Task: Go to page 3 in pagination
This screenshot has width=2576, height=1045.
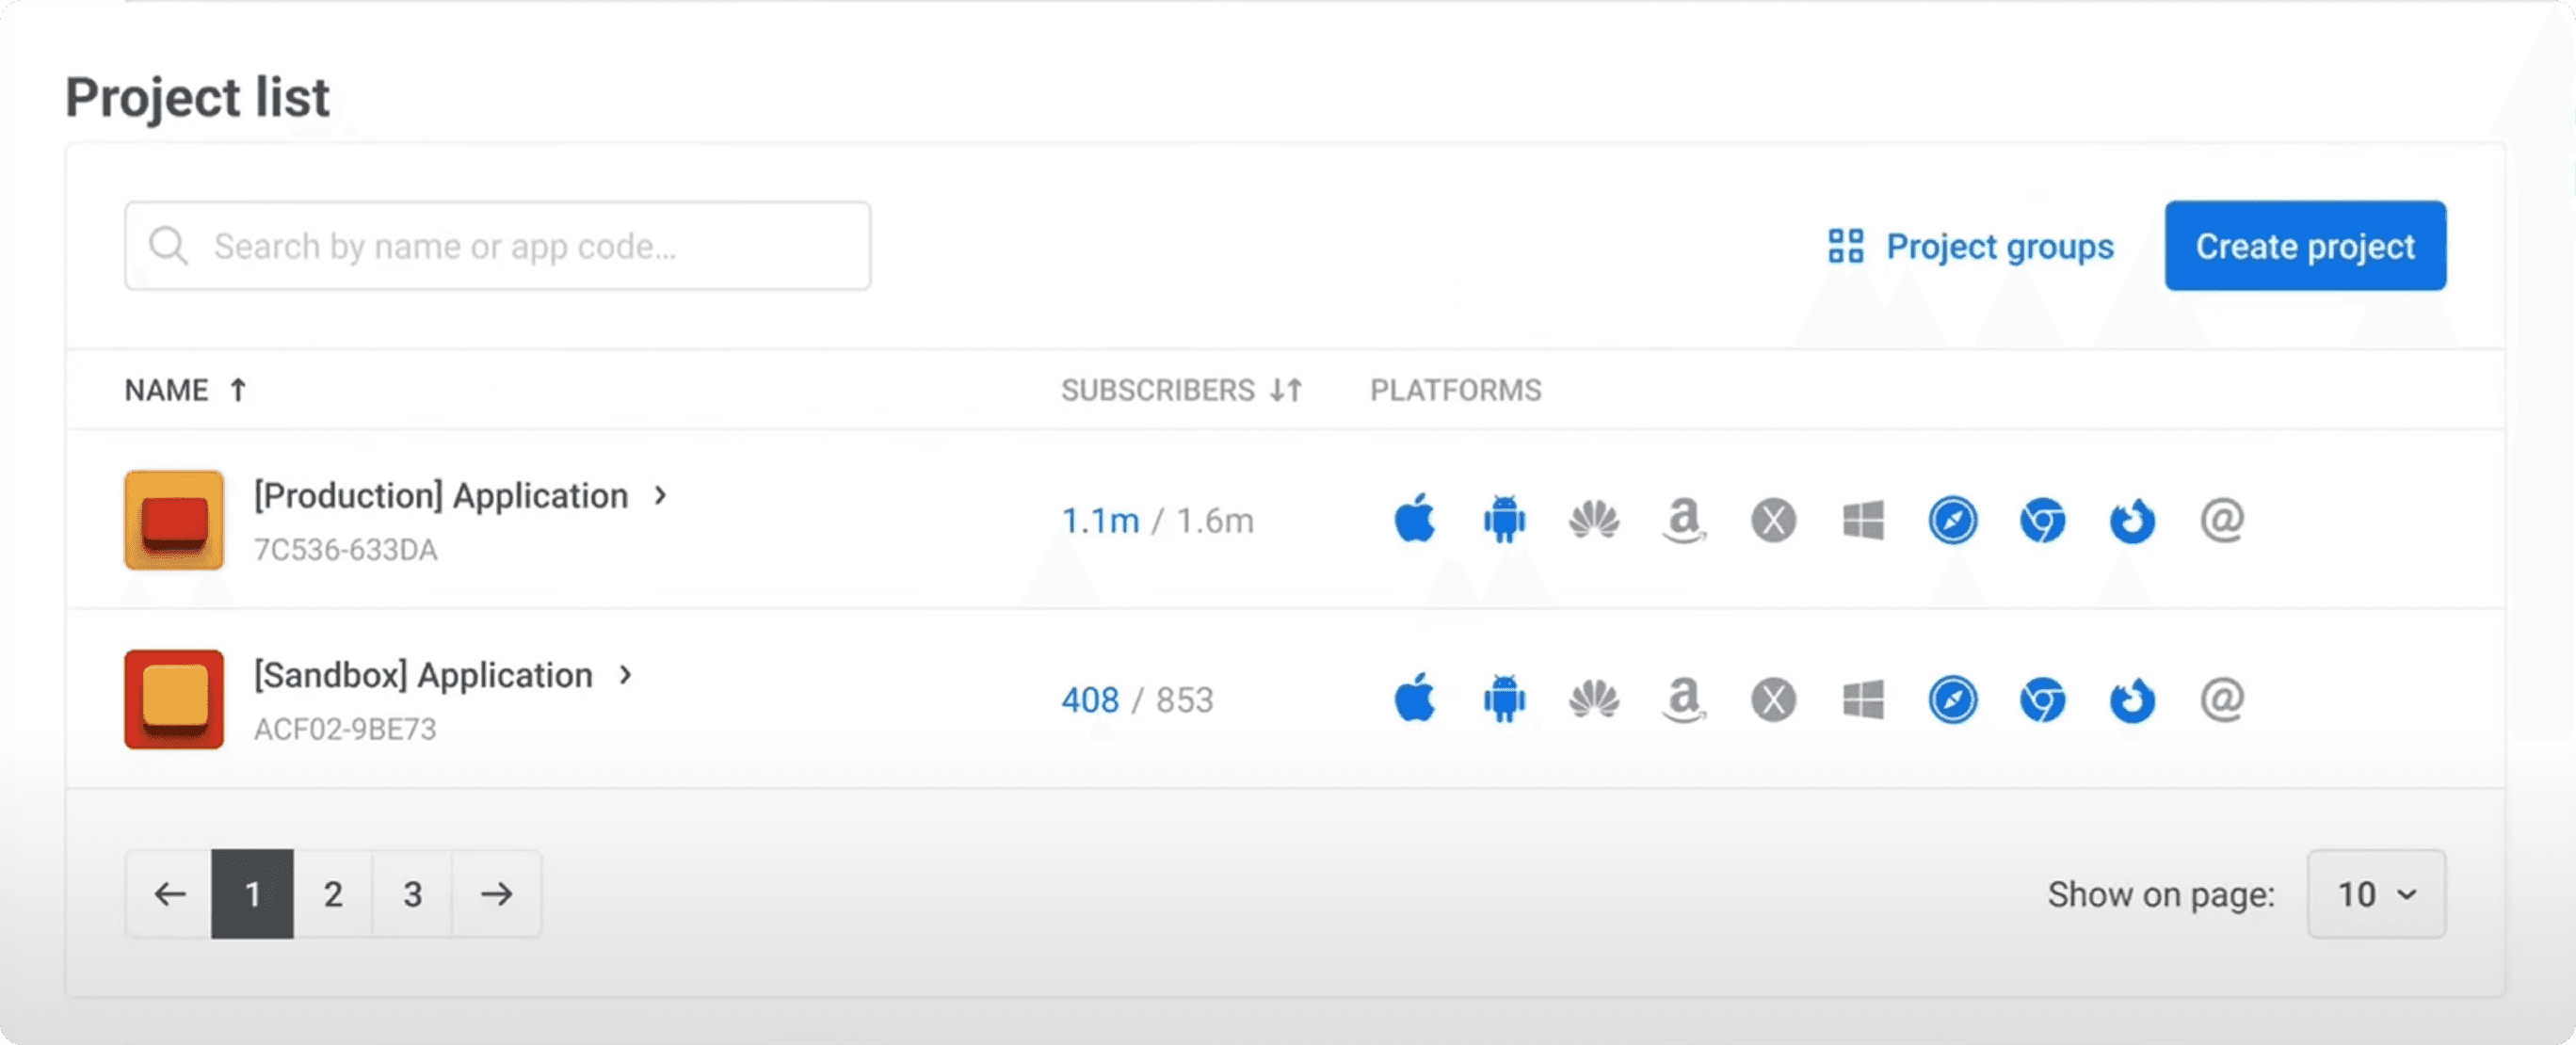Action: click(412, 894)
